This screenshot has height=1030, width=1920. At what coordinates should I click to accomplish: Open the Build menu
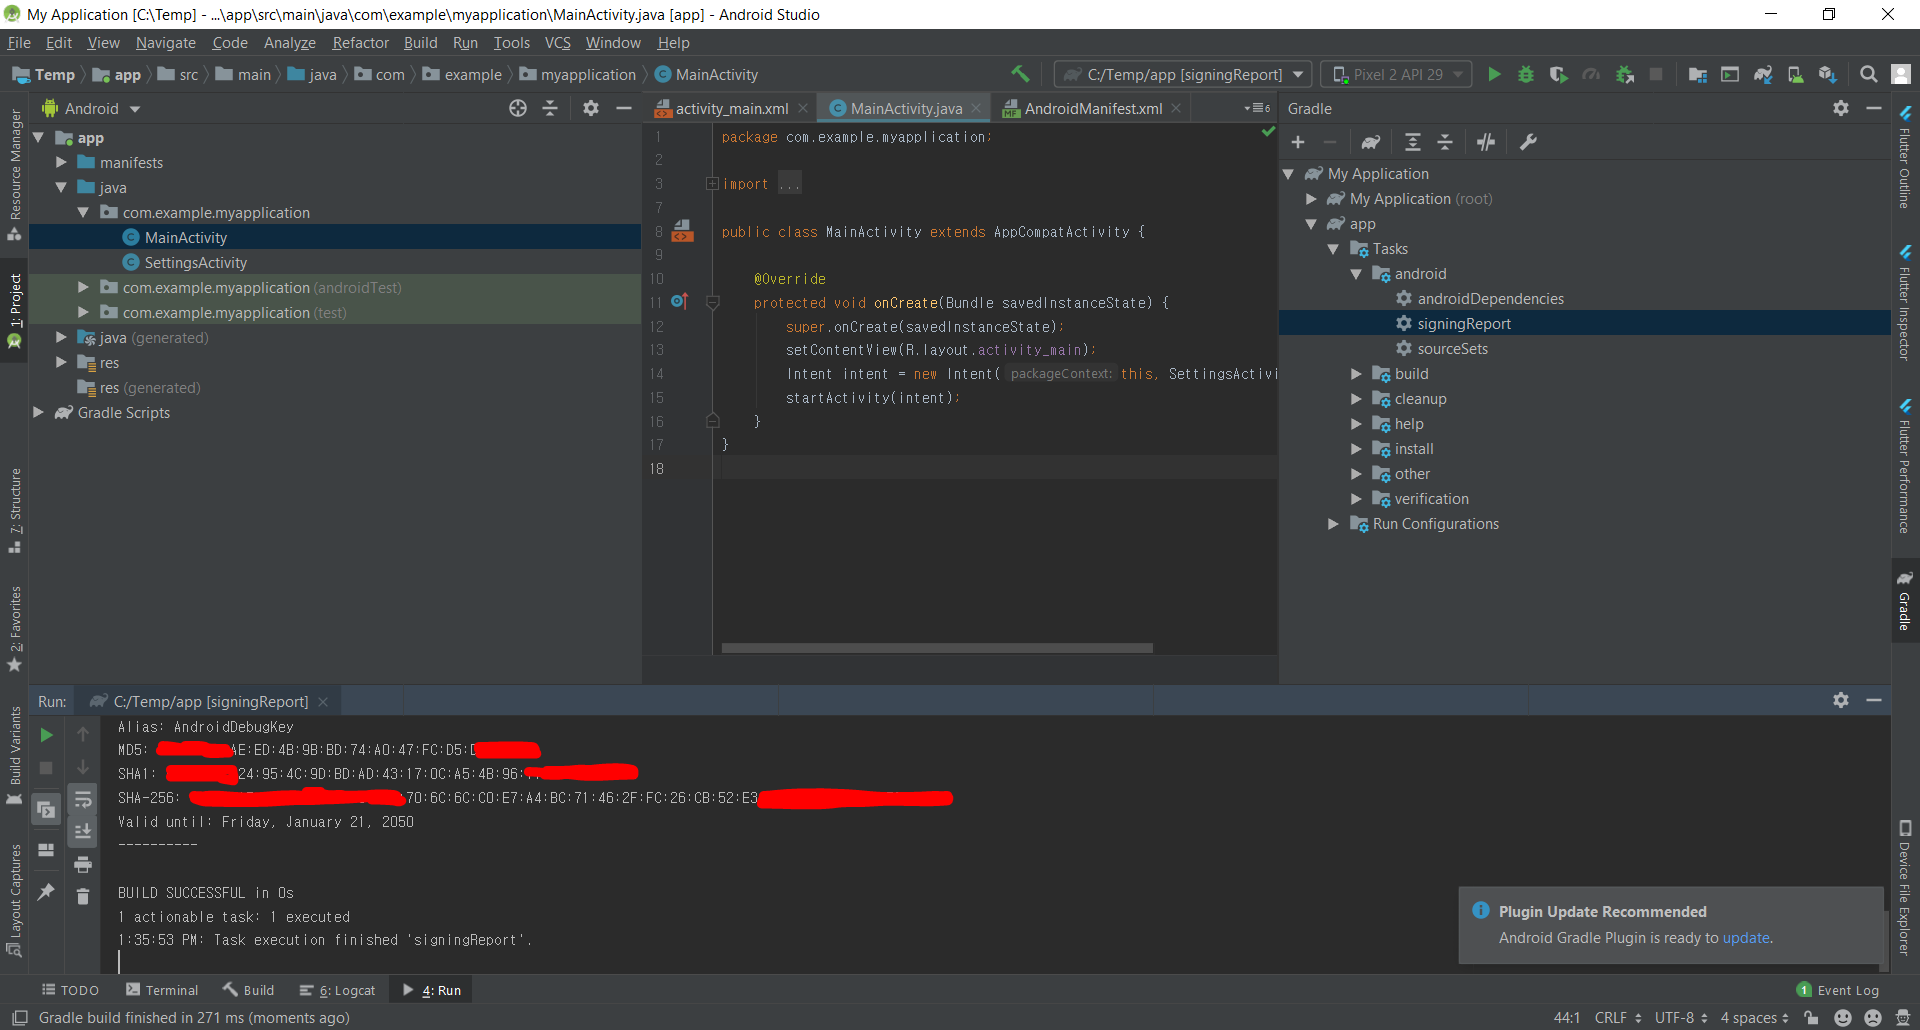coord(421,43)
